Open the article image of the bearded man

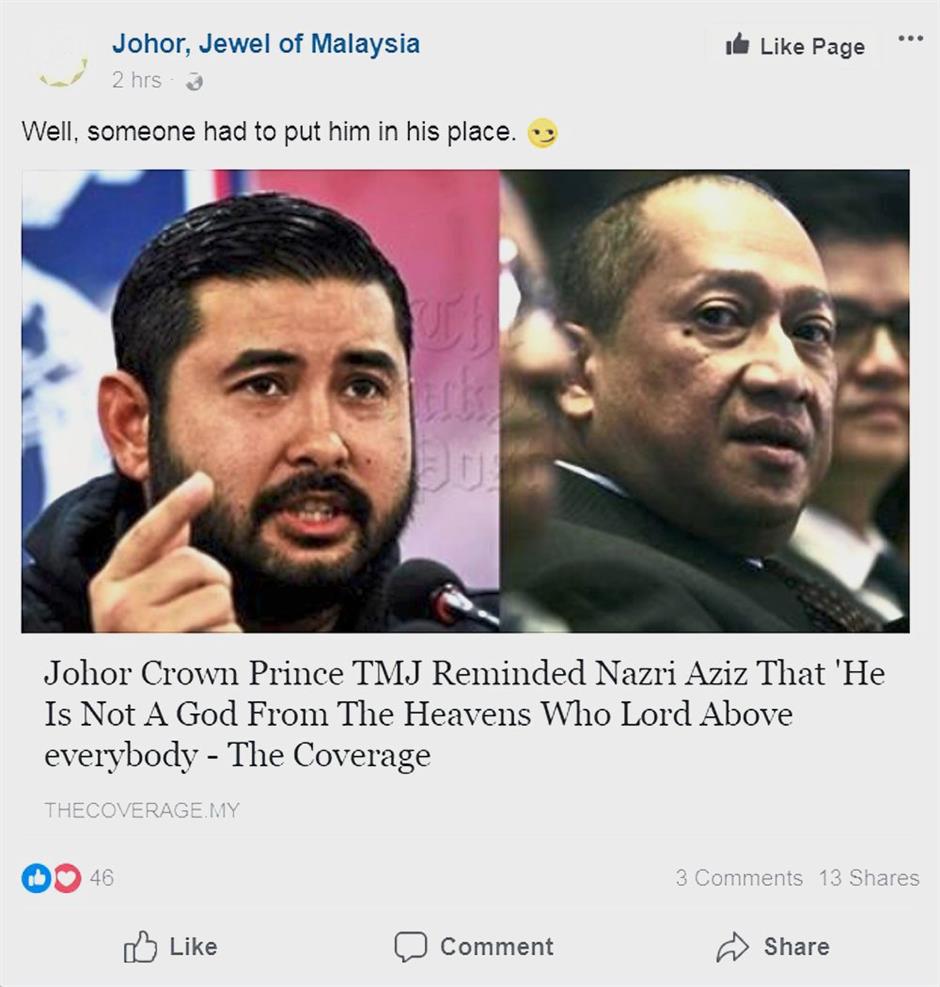(261, 401)
